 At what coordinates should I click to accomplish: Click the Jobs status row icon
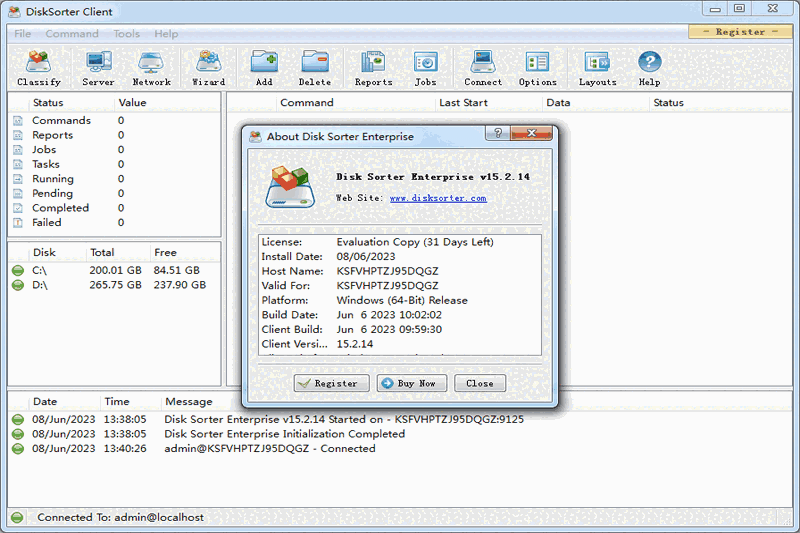pos(18,150)
